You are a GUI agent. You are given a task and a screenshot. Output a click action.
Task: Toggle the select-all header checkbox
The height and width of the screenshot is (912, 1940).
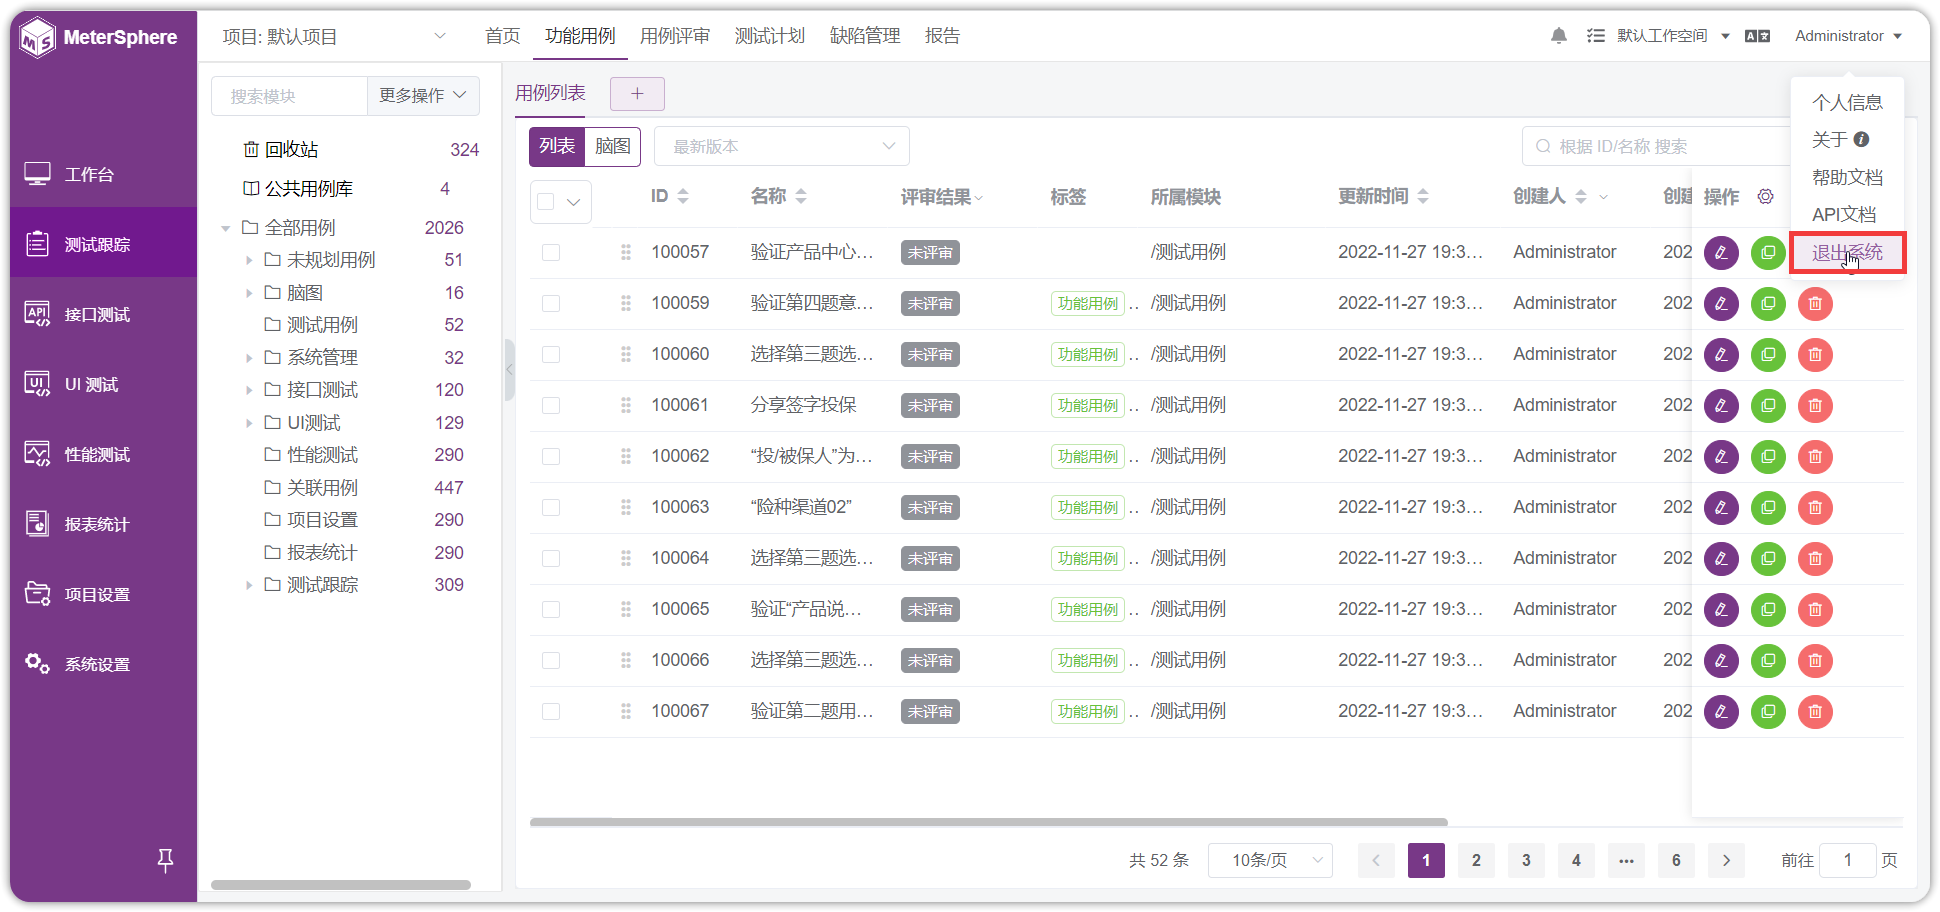546,201
